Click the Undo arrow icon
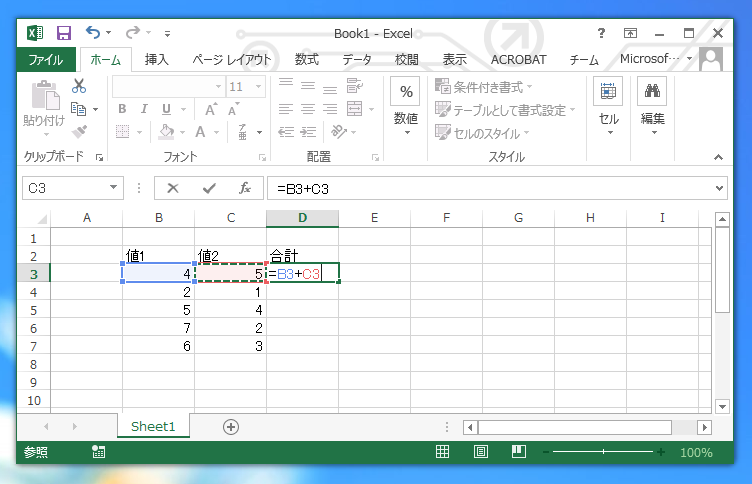The image size is (752, 484). coord(93,33)
